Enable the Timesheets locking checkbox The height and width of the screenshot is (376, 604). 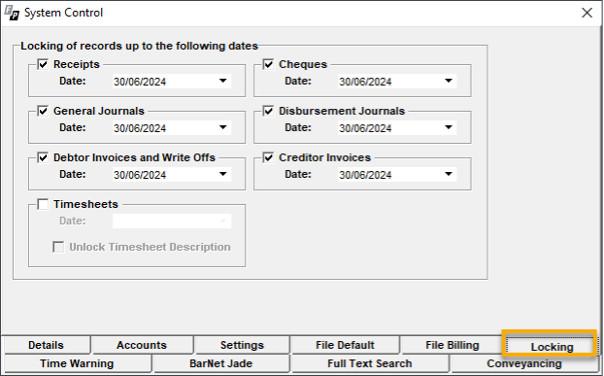coord(43,204)
